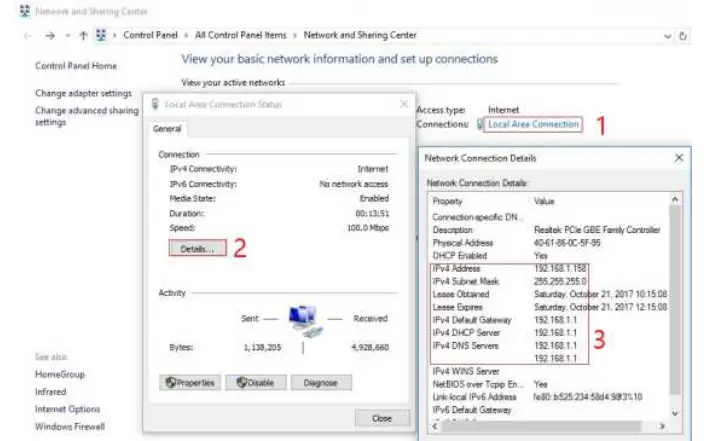Screen dimensions: 721x441
Task: Open Windows Firewall link
Action: (70, 426)
